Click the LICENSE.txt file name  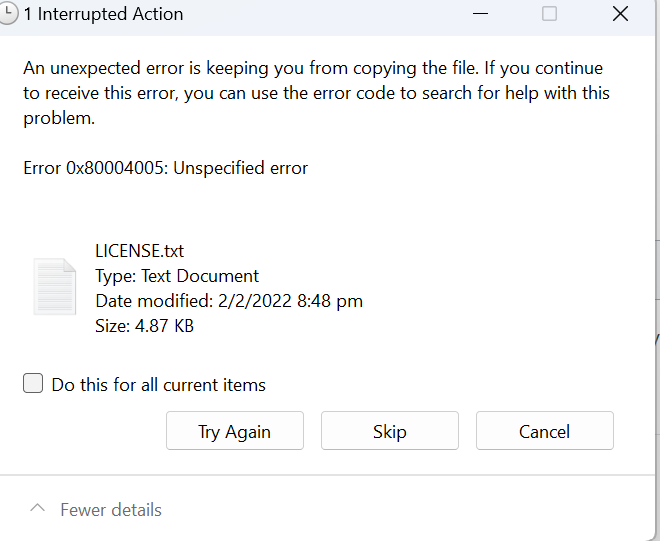(139, 251)
